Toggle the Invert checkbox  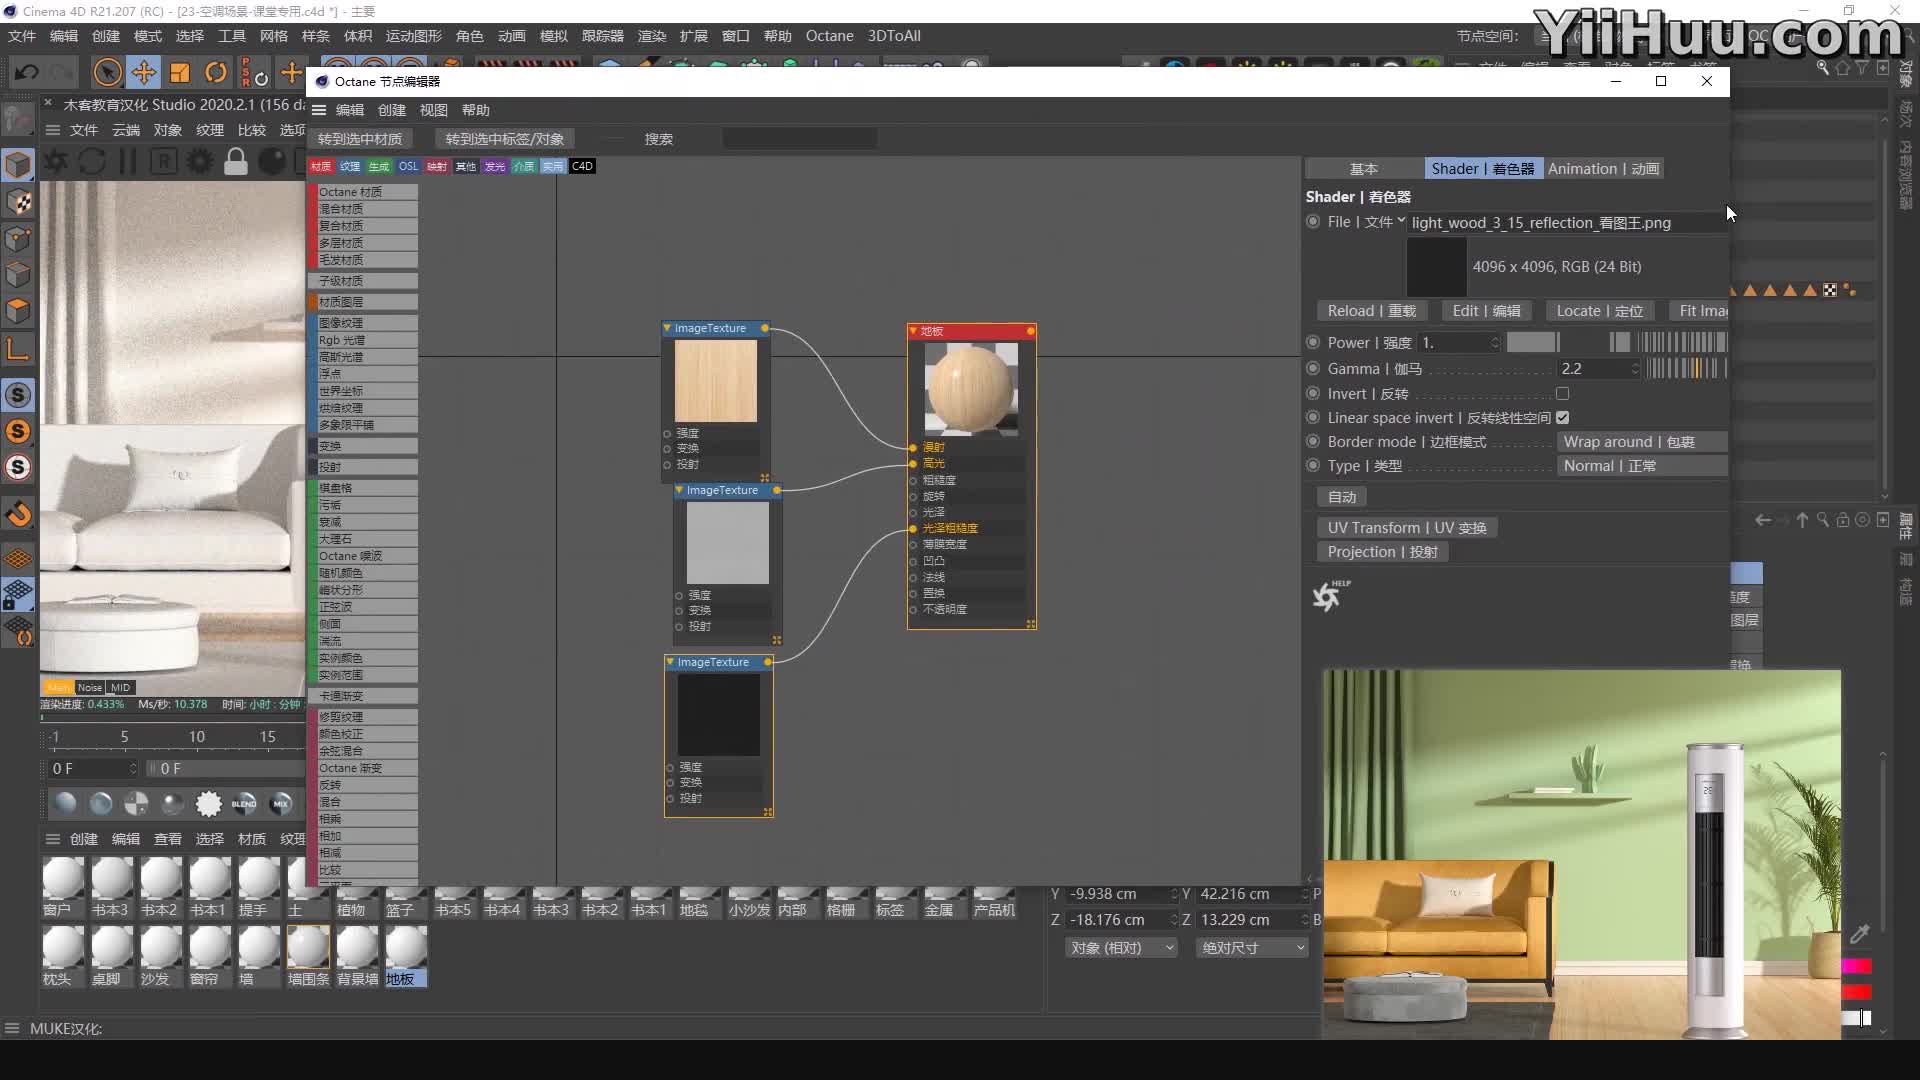click(1562, 394)
